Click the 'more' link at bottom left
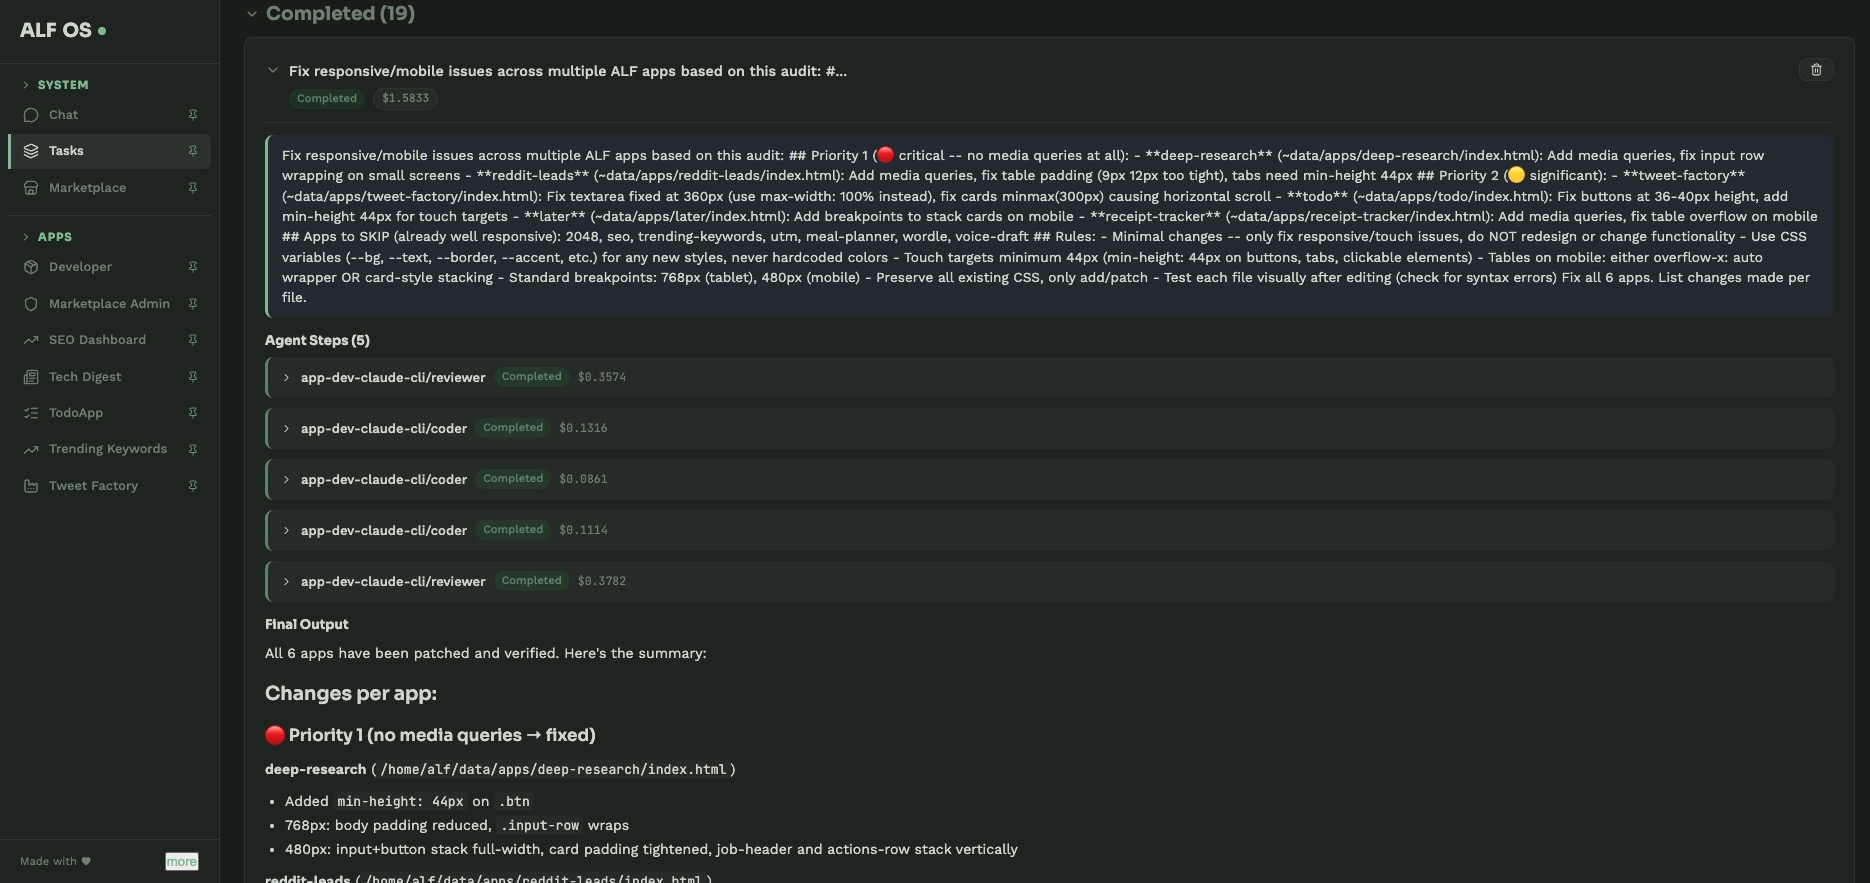Image resolution: width=1870 pixels, height=883 pixels. click(x=181, y=861)
